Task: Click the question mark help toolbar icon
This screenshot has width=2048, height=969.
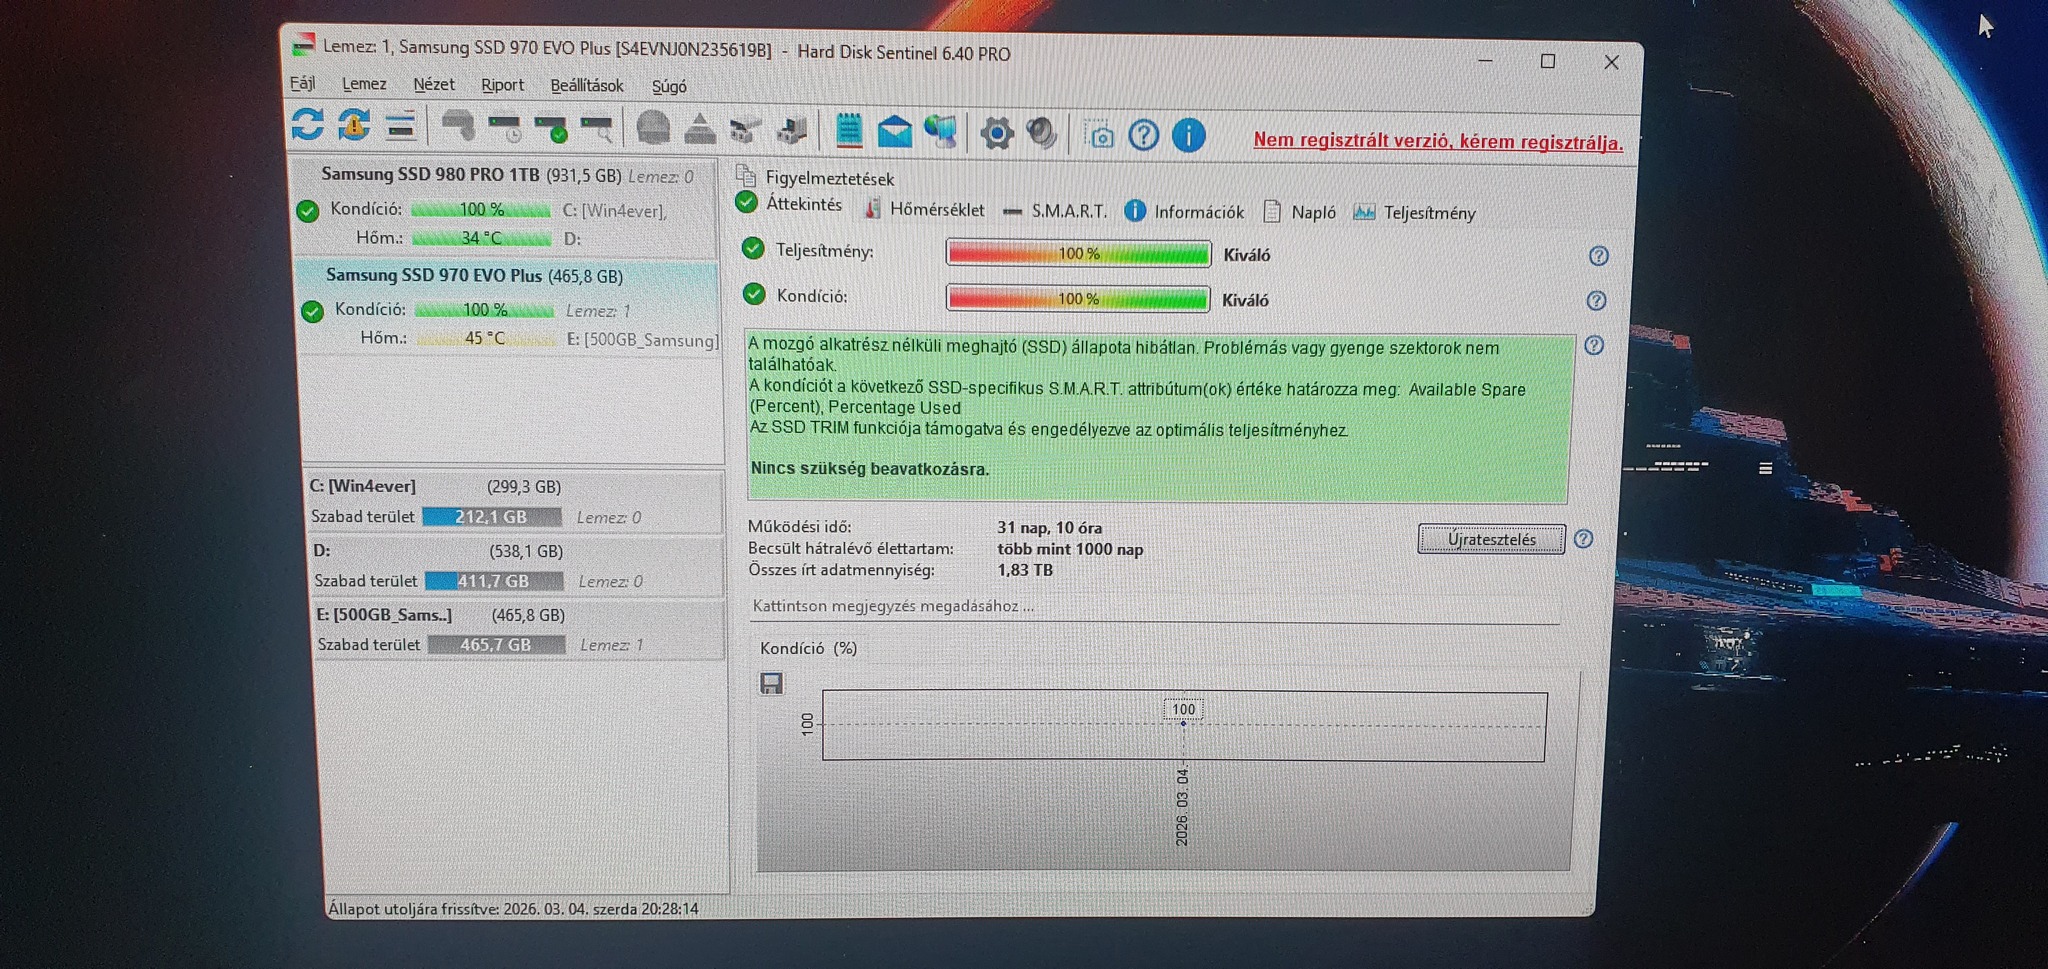Action: click(x=1144, y=135)
